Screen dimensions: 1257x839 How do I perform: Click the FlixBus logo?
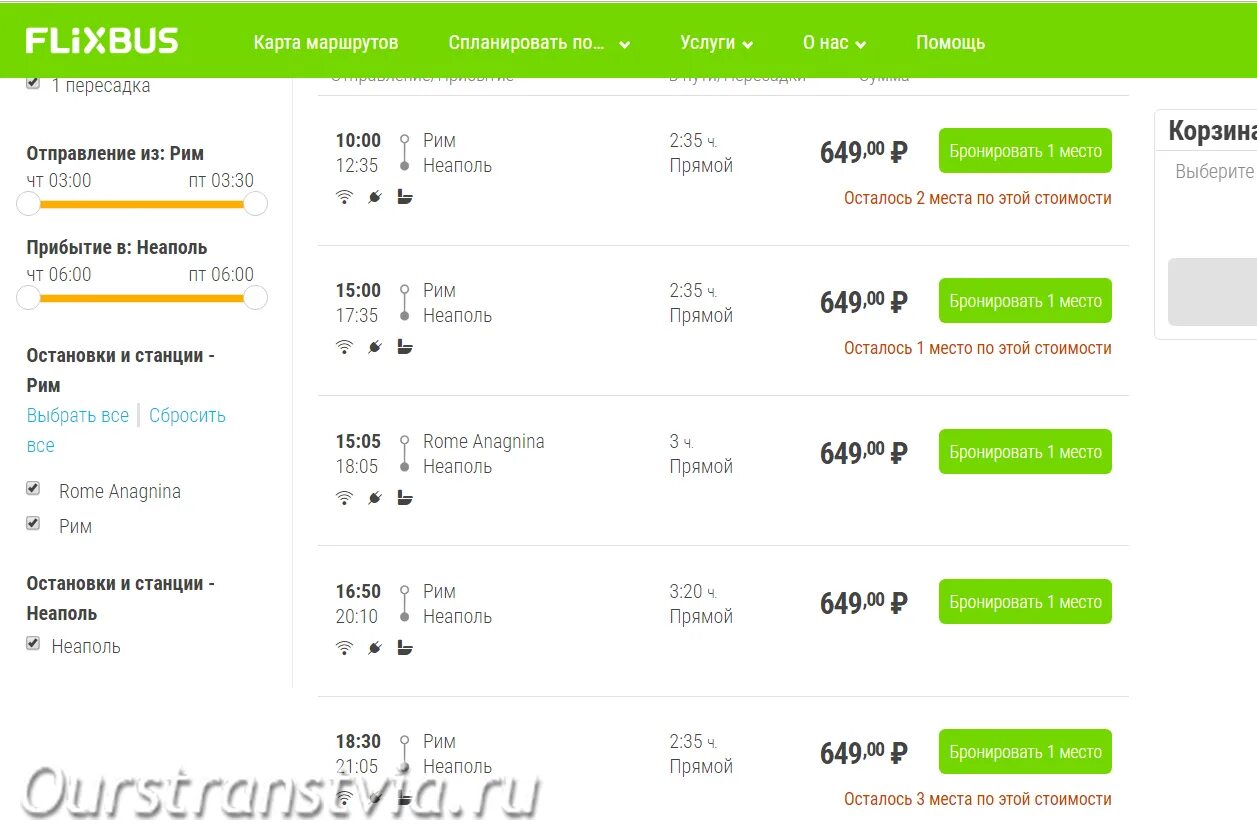click(102, 41)
